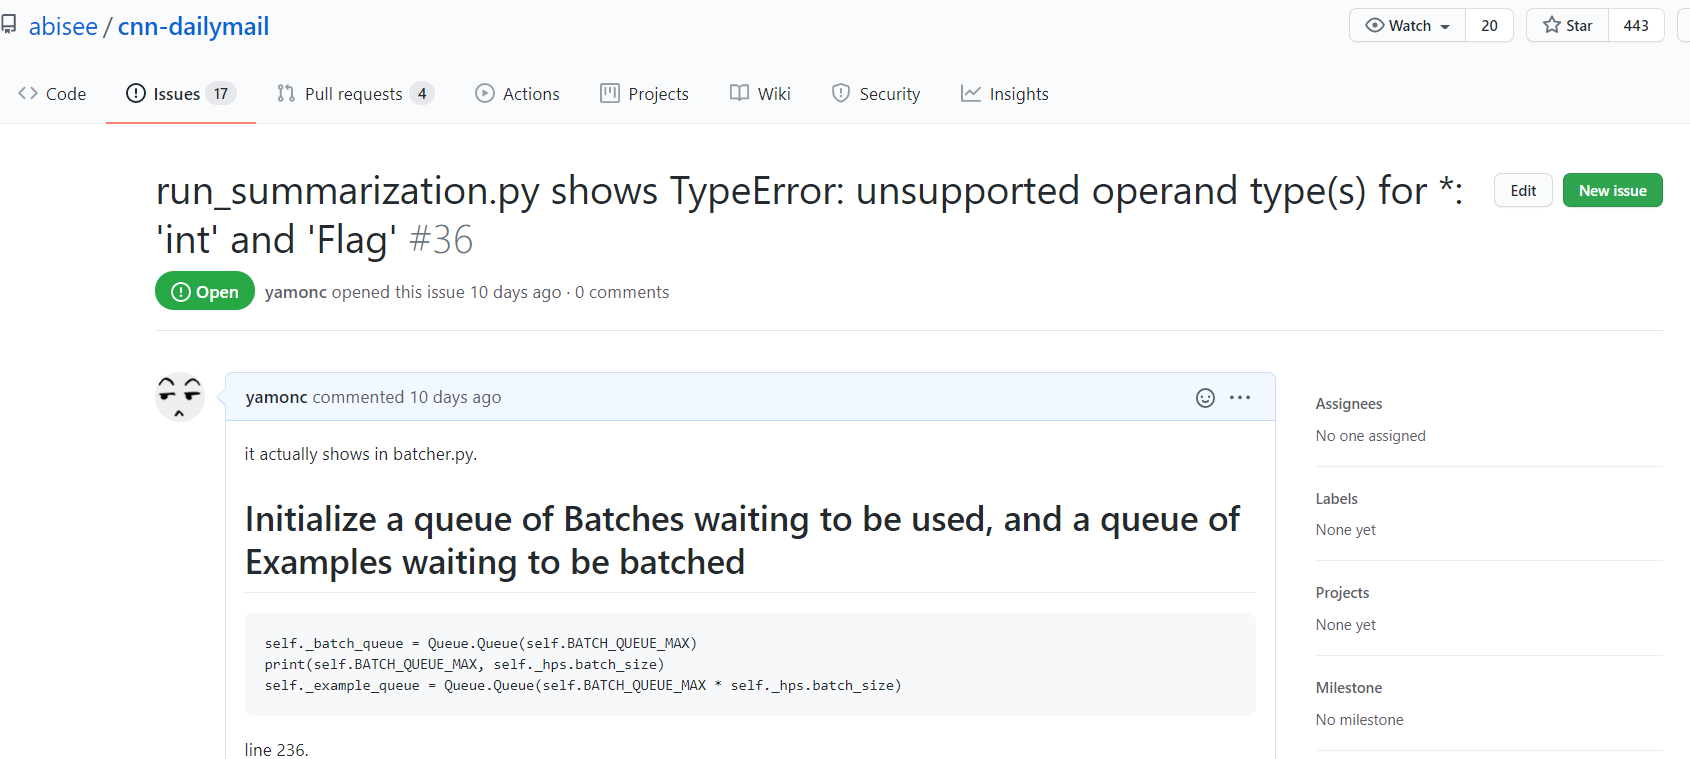The image size is (1690, 759).
Task: Open the comment options ellipsis menu
Action: tap(1240, 397)
